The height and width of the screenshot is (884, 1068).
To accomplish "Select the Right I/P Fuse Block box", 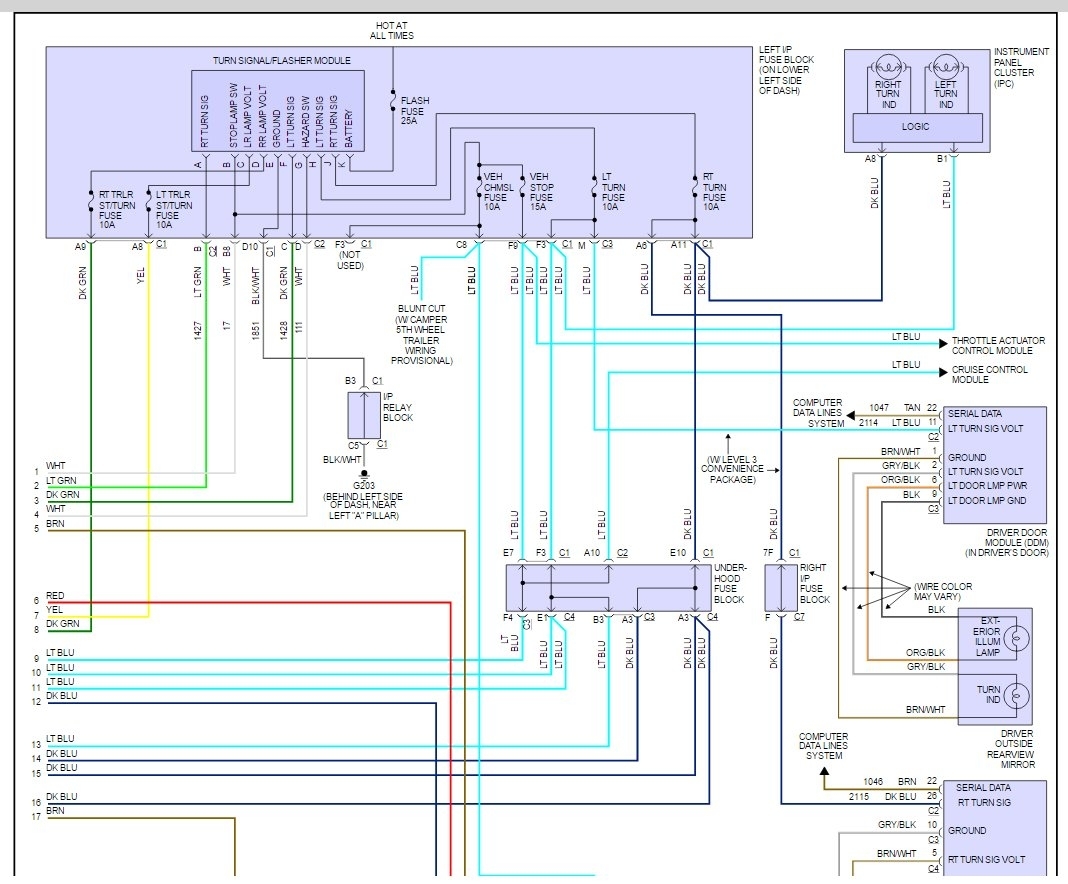I will (781, 587).
